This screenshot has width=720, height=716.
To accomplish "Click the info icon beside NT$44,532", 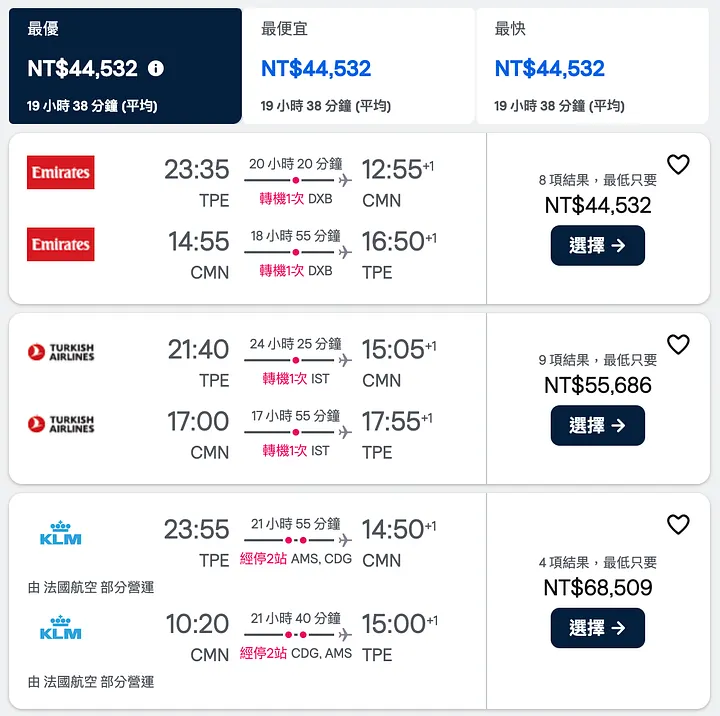I will (x=155, y=69).
